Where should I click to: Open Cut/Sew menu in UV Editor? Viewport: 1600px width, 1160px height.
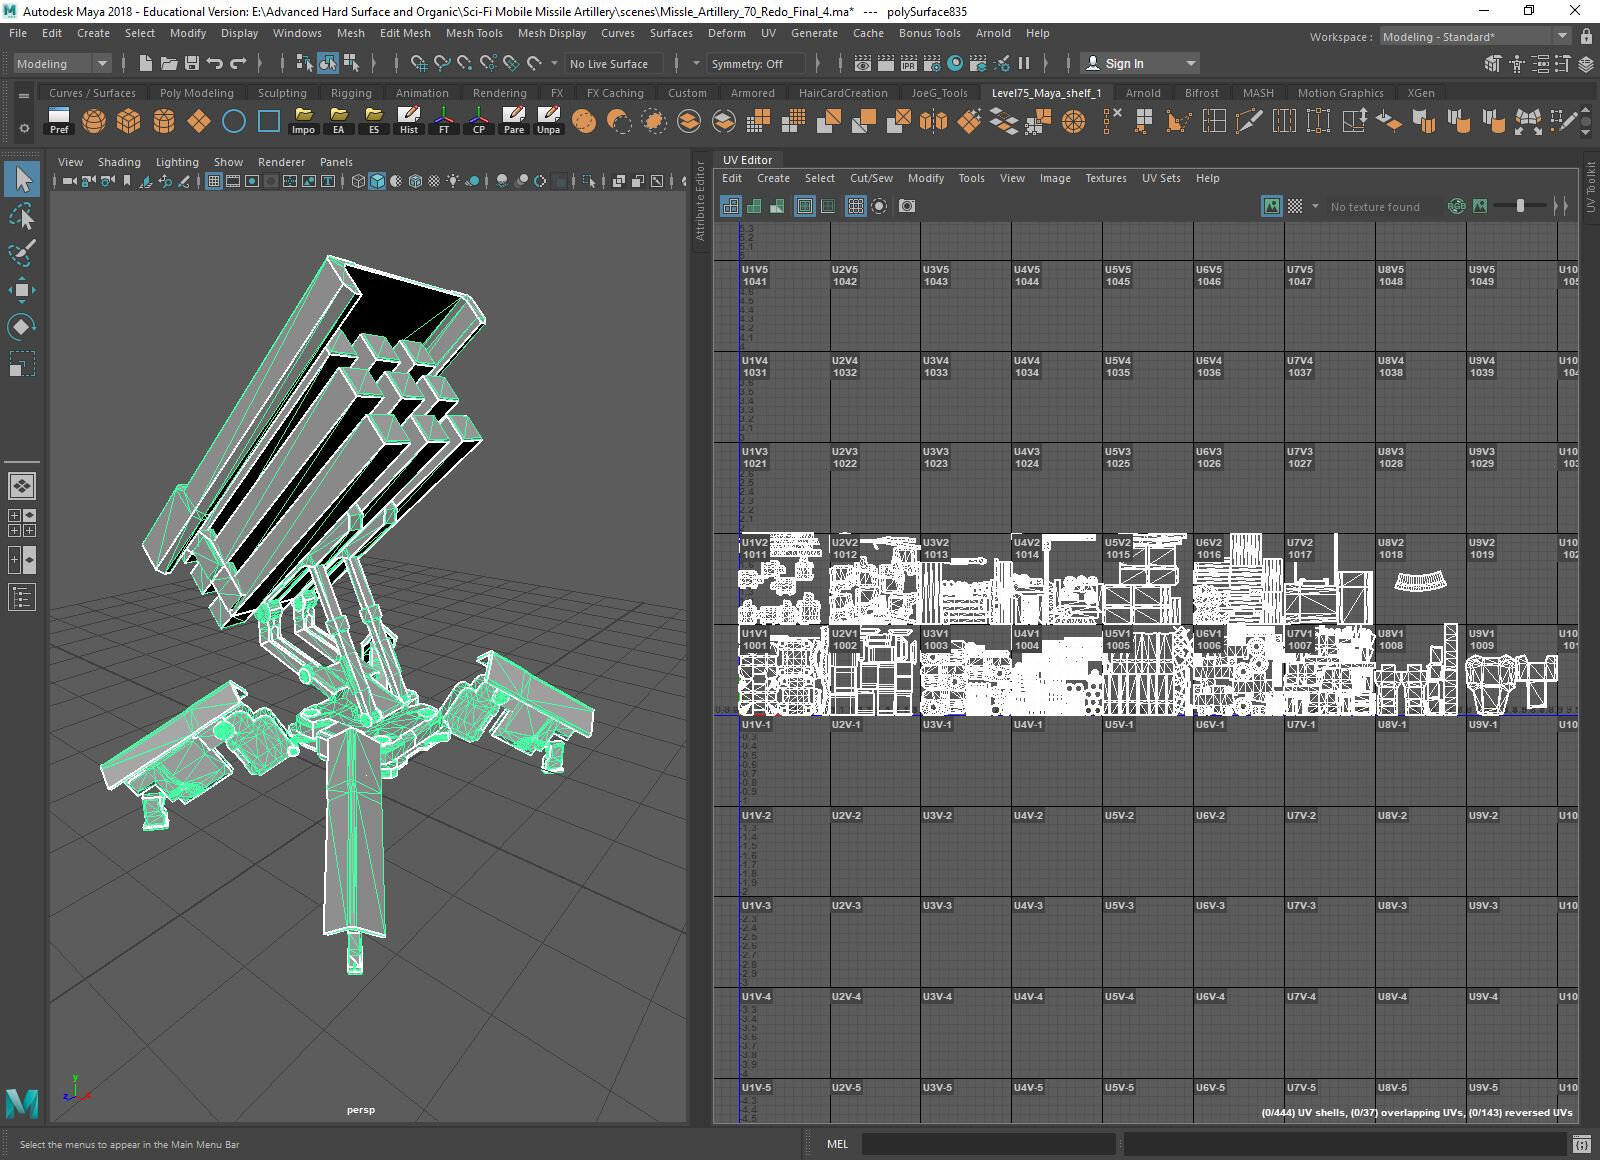pos(871,178)
